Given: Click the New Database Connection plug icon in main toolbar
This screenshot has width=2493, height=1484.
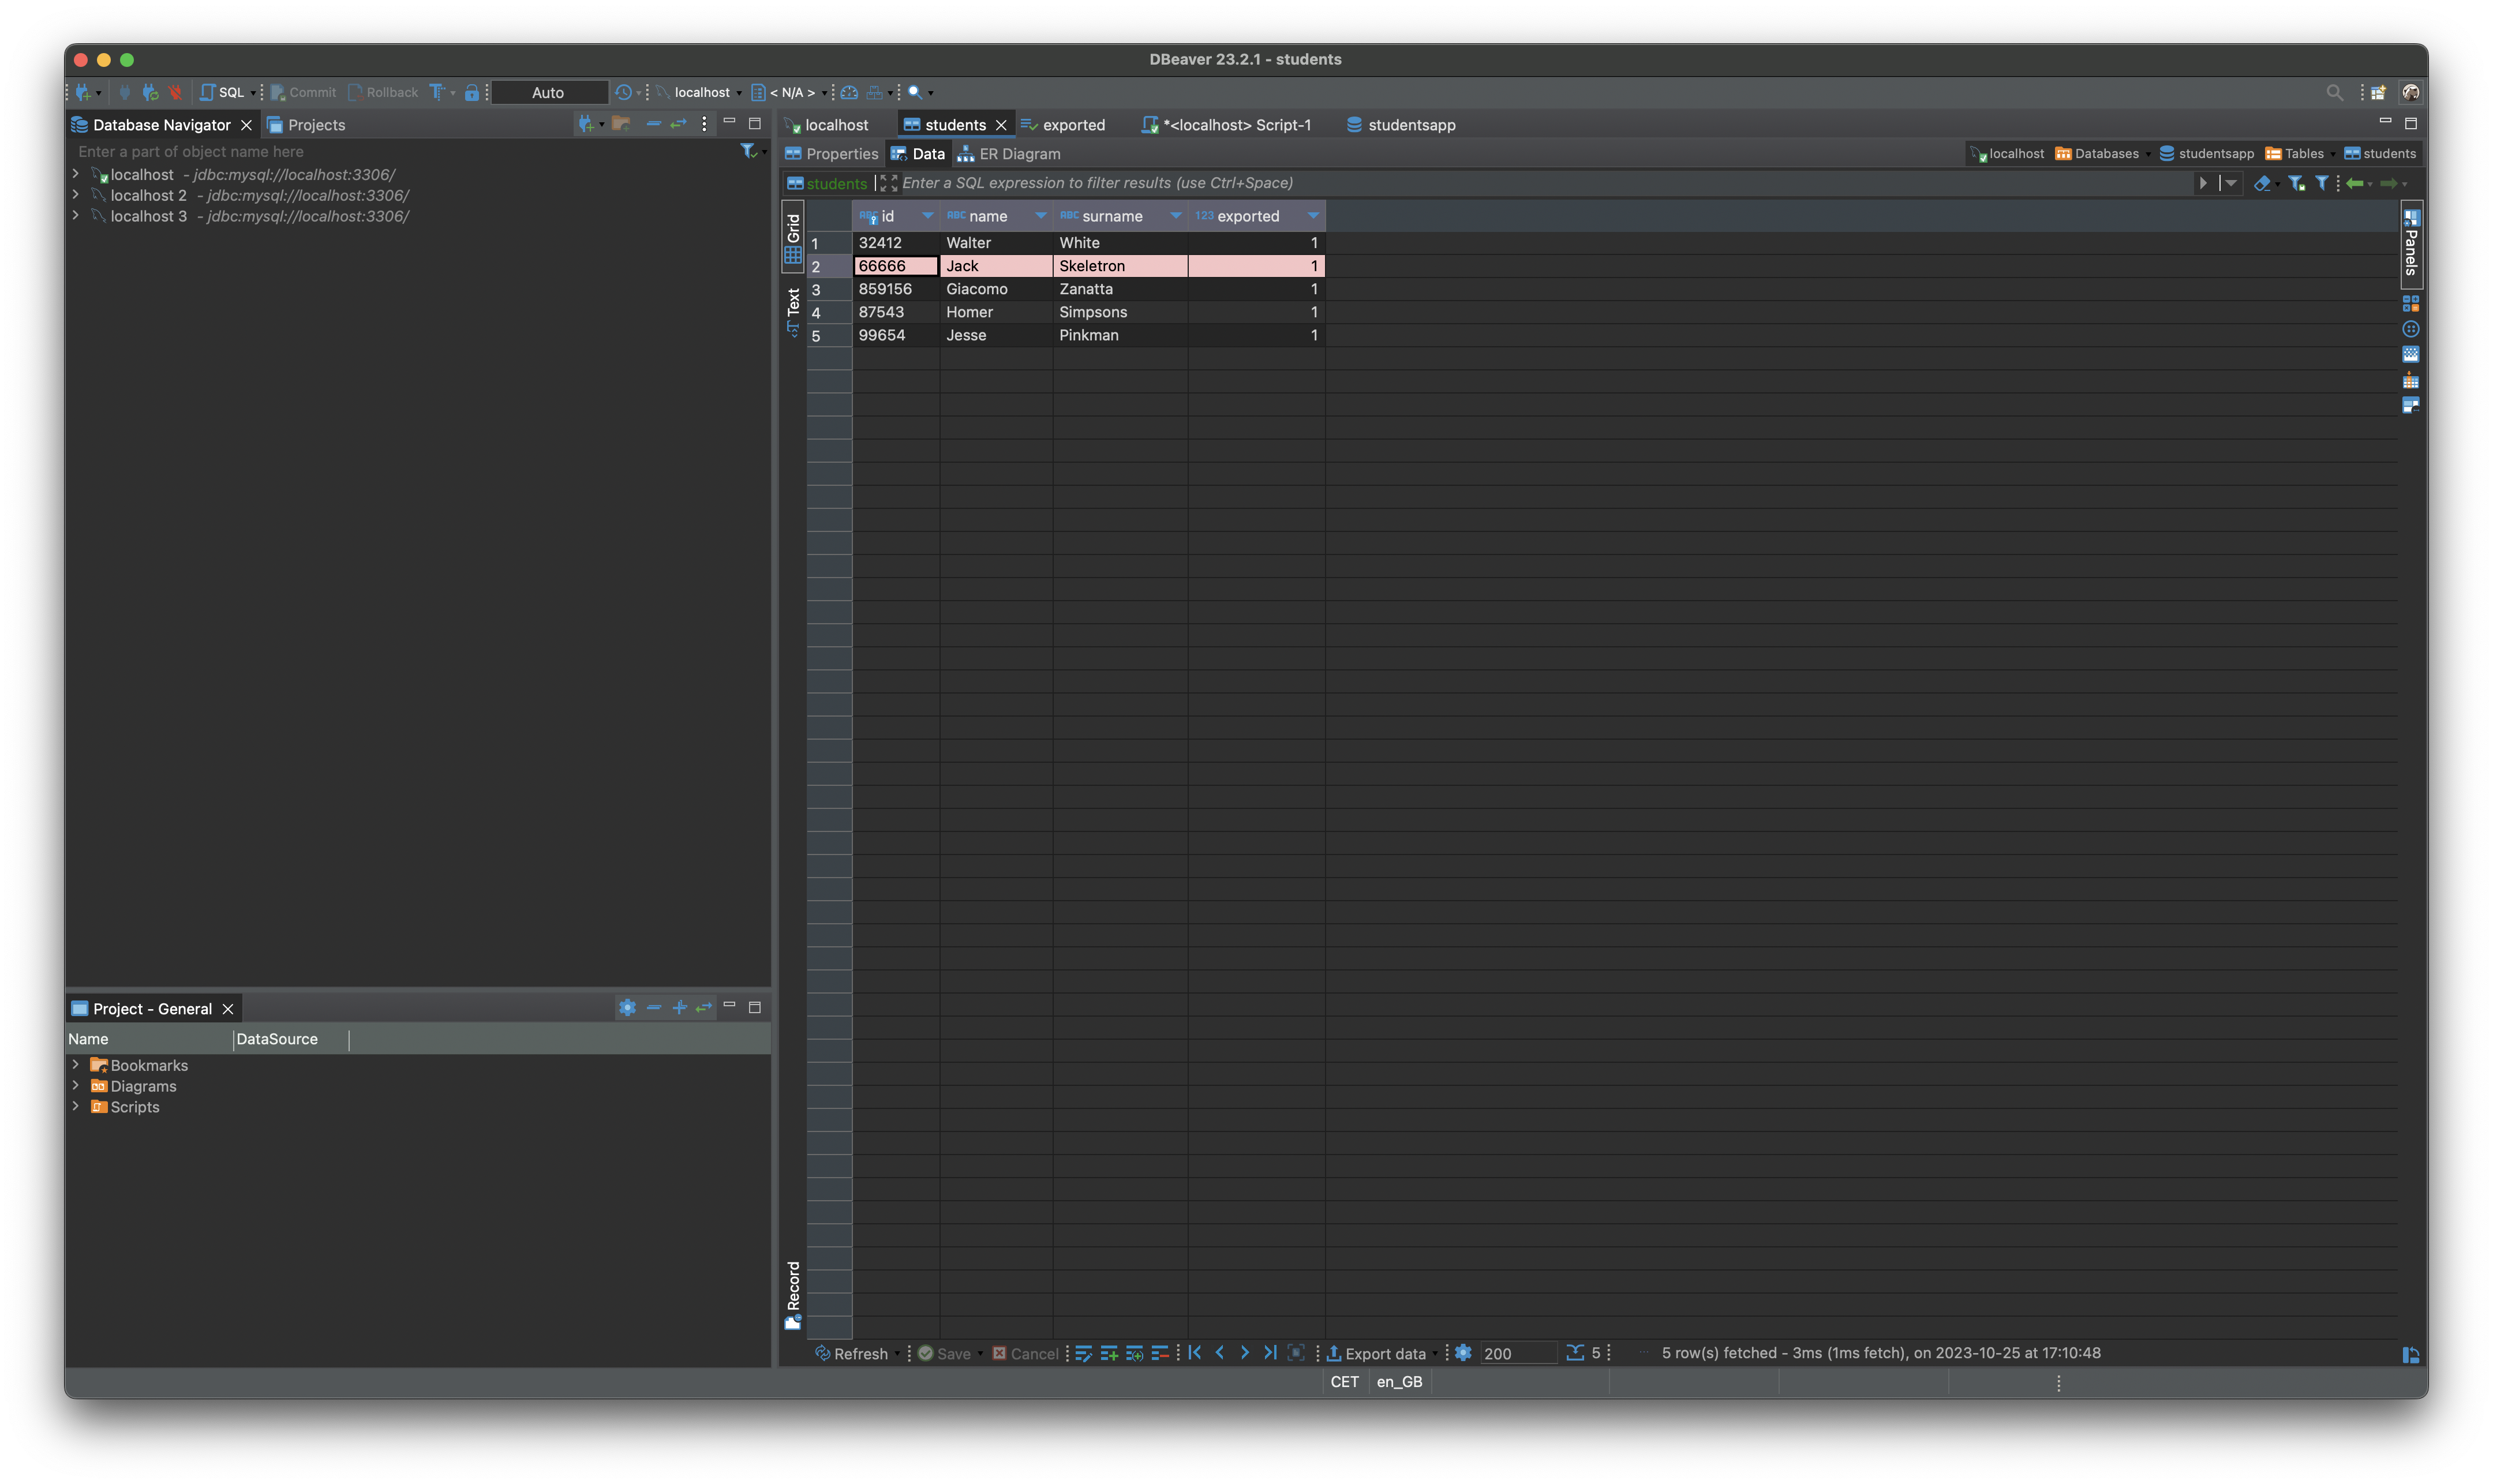Looking at the screenshot, I should [84, 92].
